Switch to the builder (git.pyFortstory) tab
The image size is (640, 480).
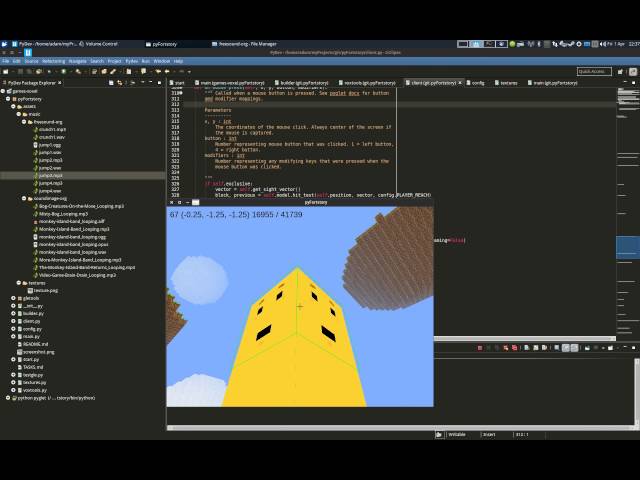302,83
